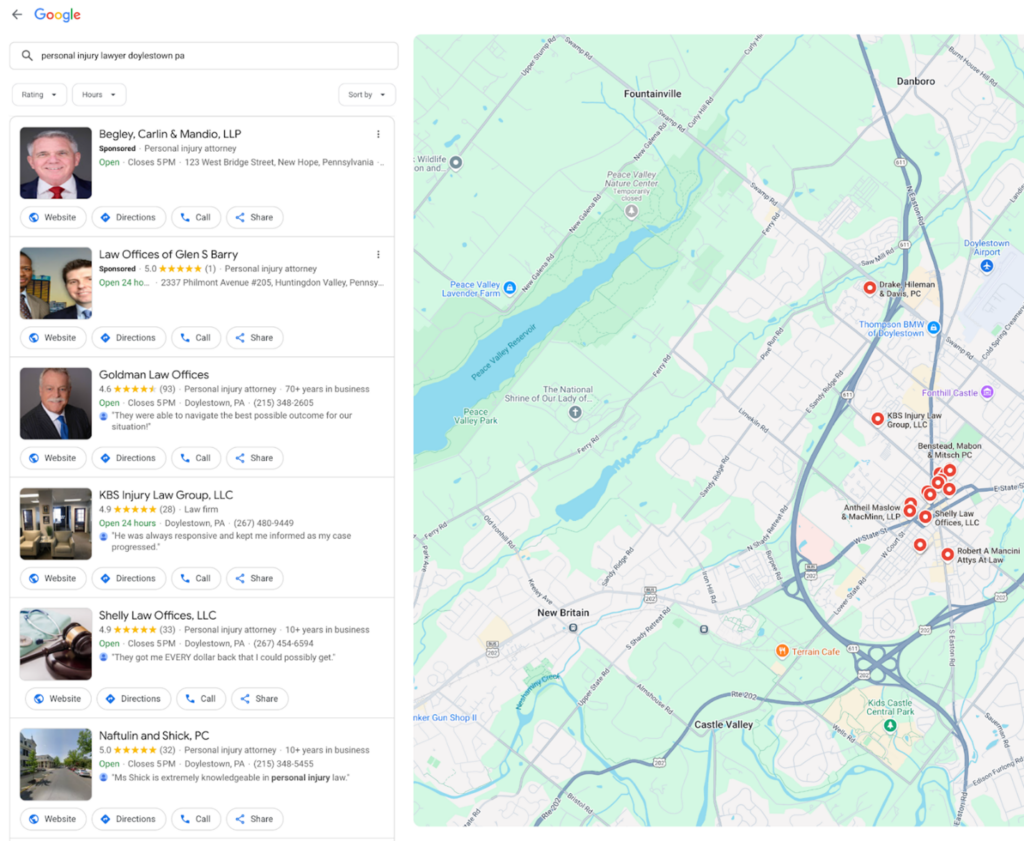Open the Law Offices of Glen S Barry title
The height and width of the screenshot is (841, 1024).
coord(168,255)
